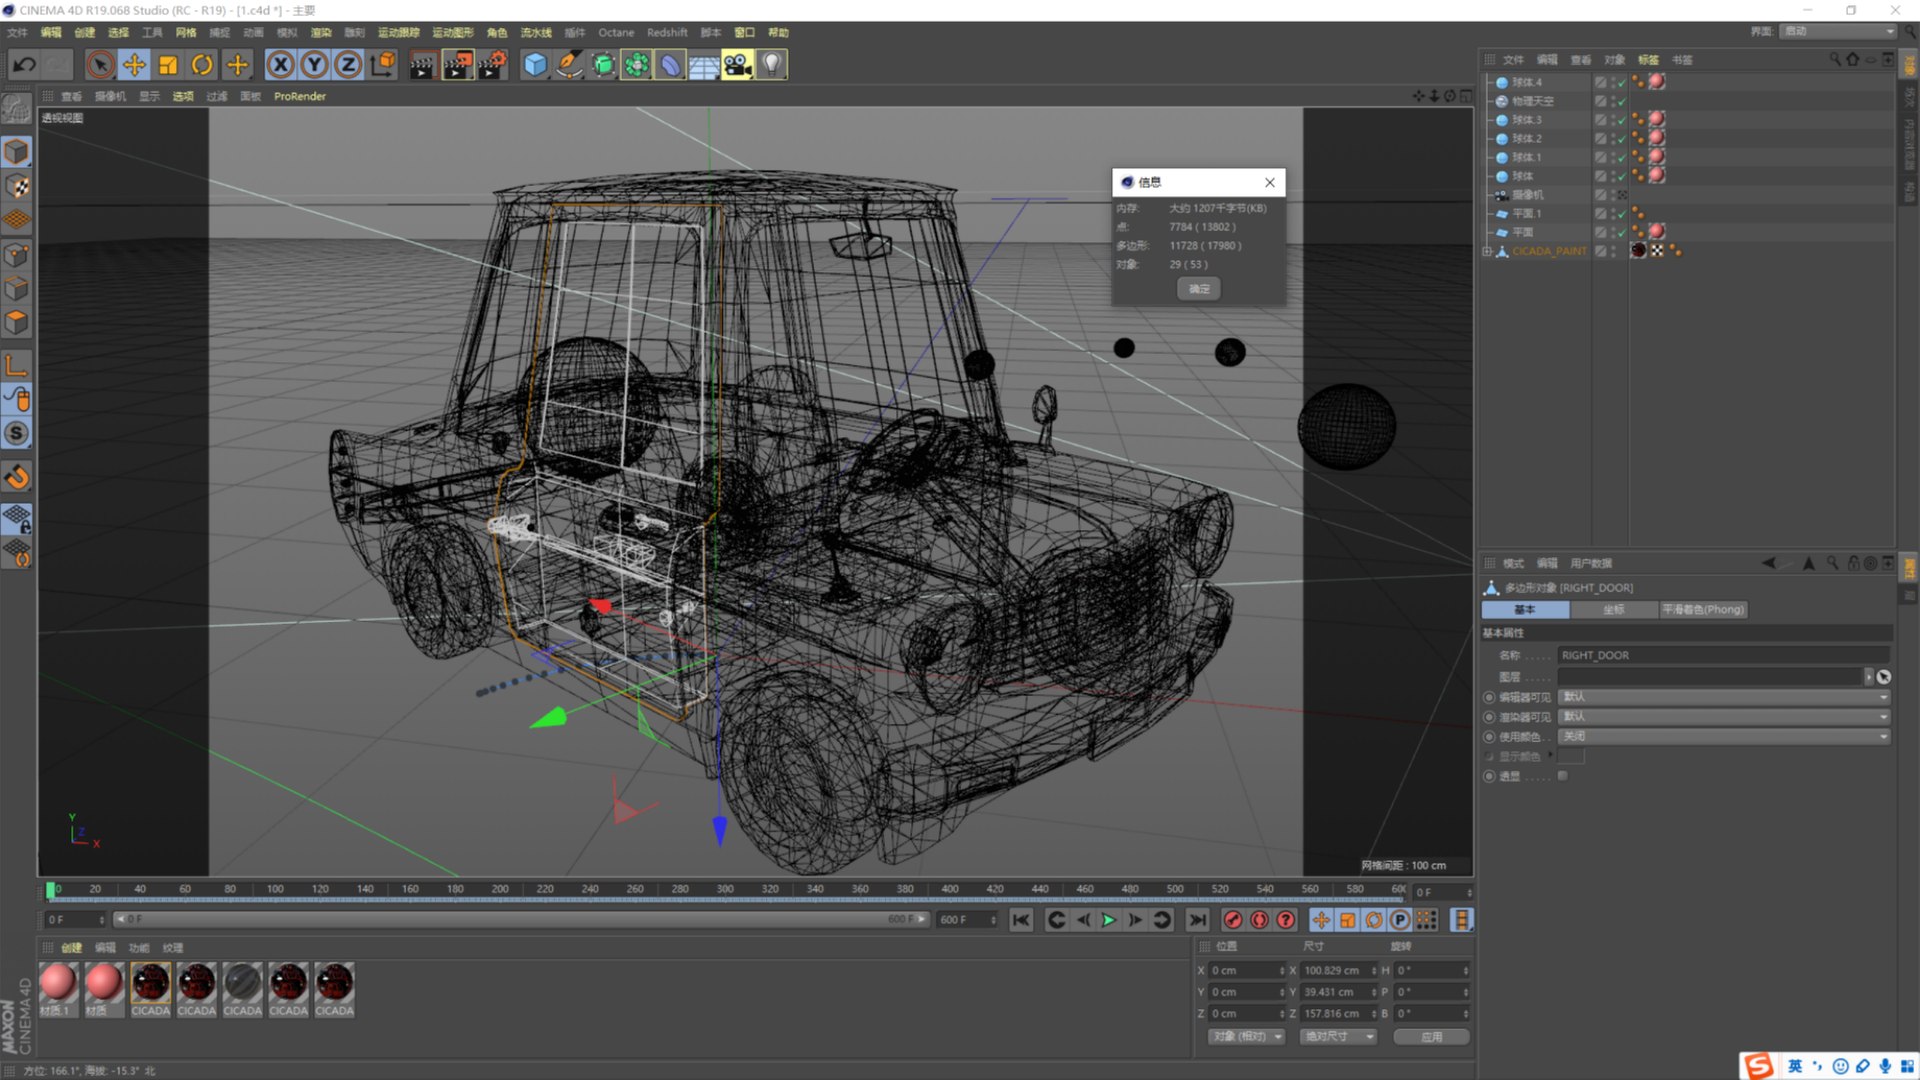Open the 渲染 (Render) menu

[321, 33]
